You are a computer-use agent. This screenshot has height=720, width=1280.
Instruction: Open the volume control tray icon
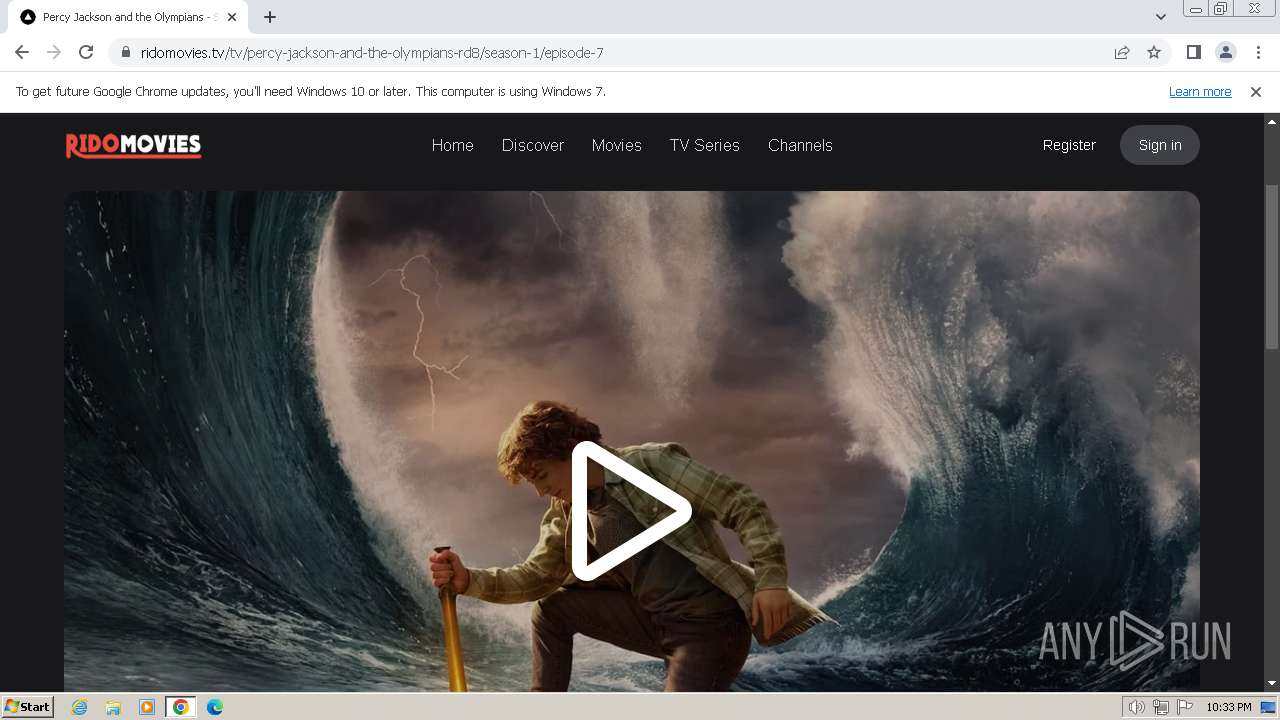pyautogui.click(x=1136, y=707)
